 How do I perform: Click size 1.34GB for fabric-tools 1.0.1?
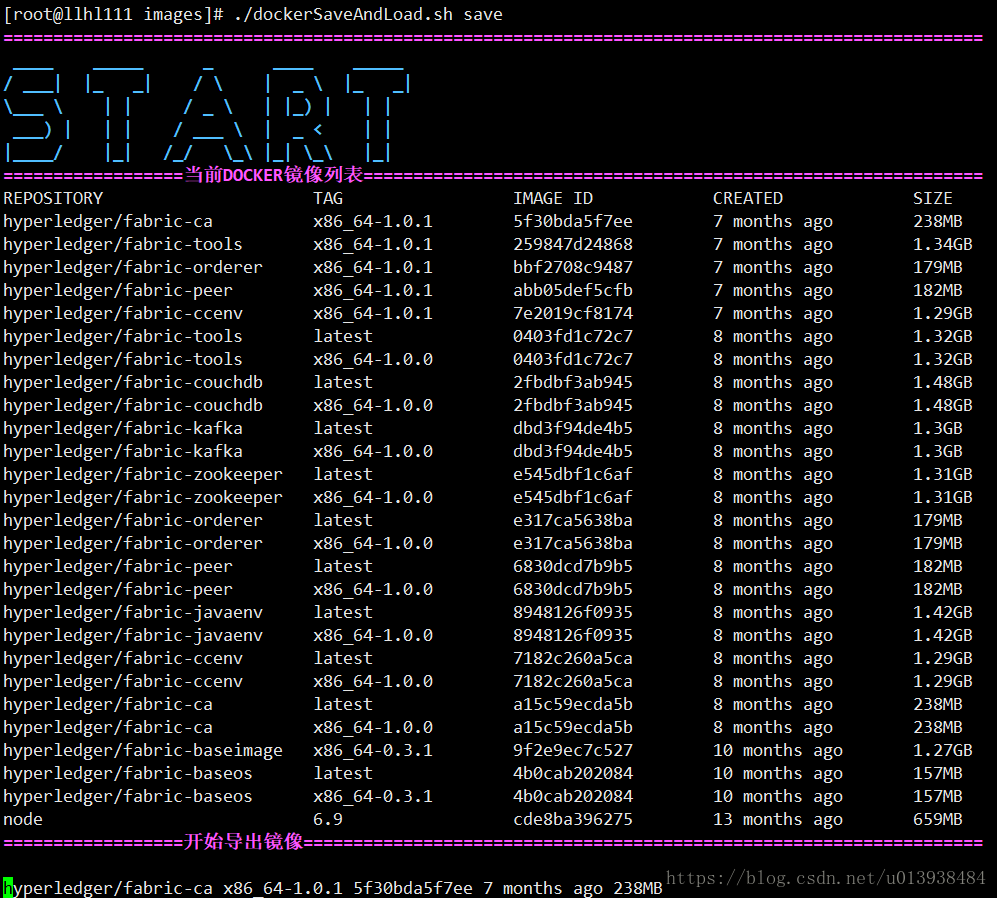(942, 244)
